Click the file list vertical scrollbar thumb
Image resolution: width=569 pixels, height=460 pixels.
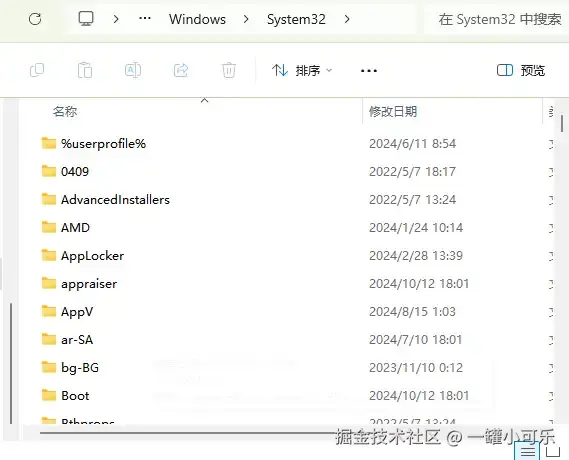562,123
